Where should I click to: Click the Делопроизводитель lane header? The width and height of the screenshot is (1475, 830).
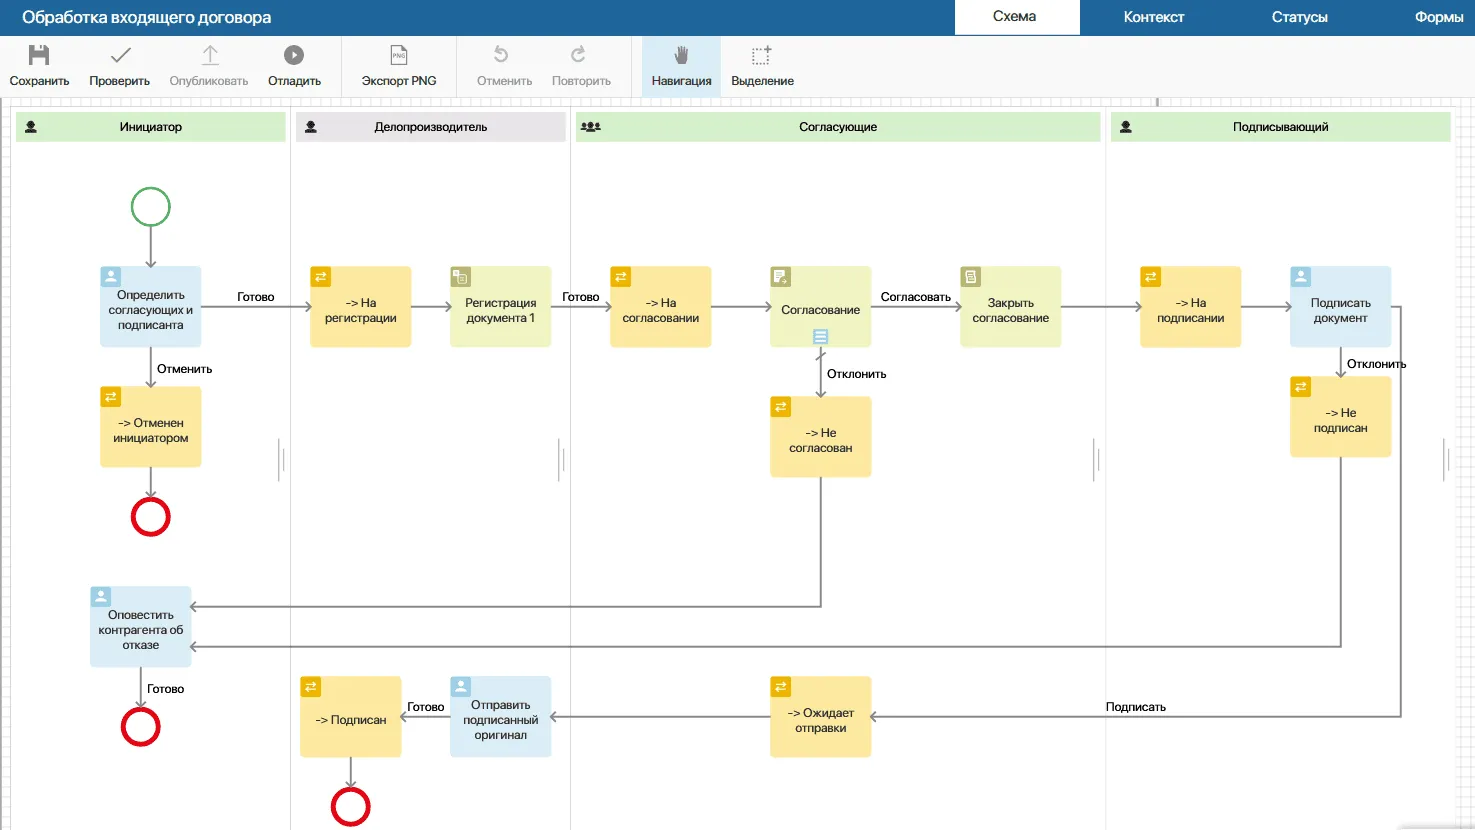430,127
